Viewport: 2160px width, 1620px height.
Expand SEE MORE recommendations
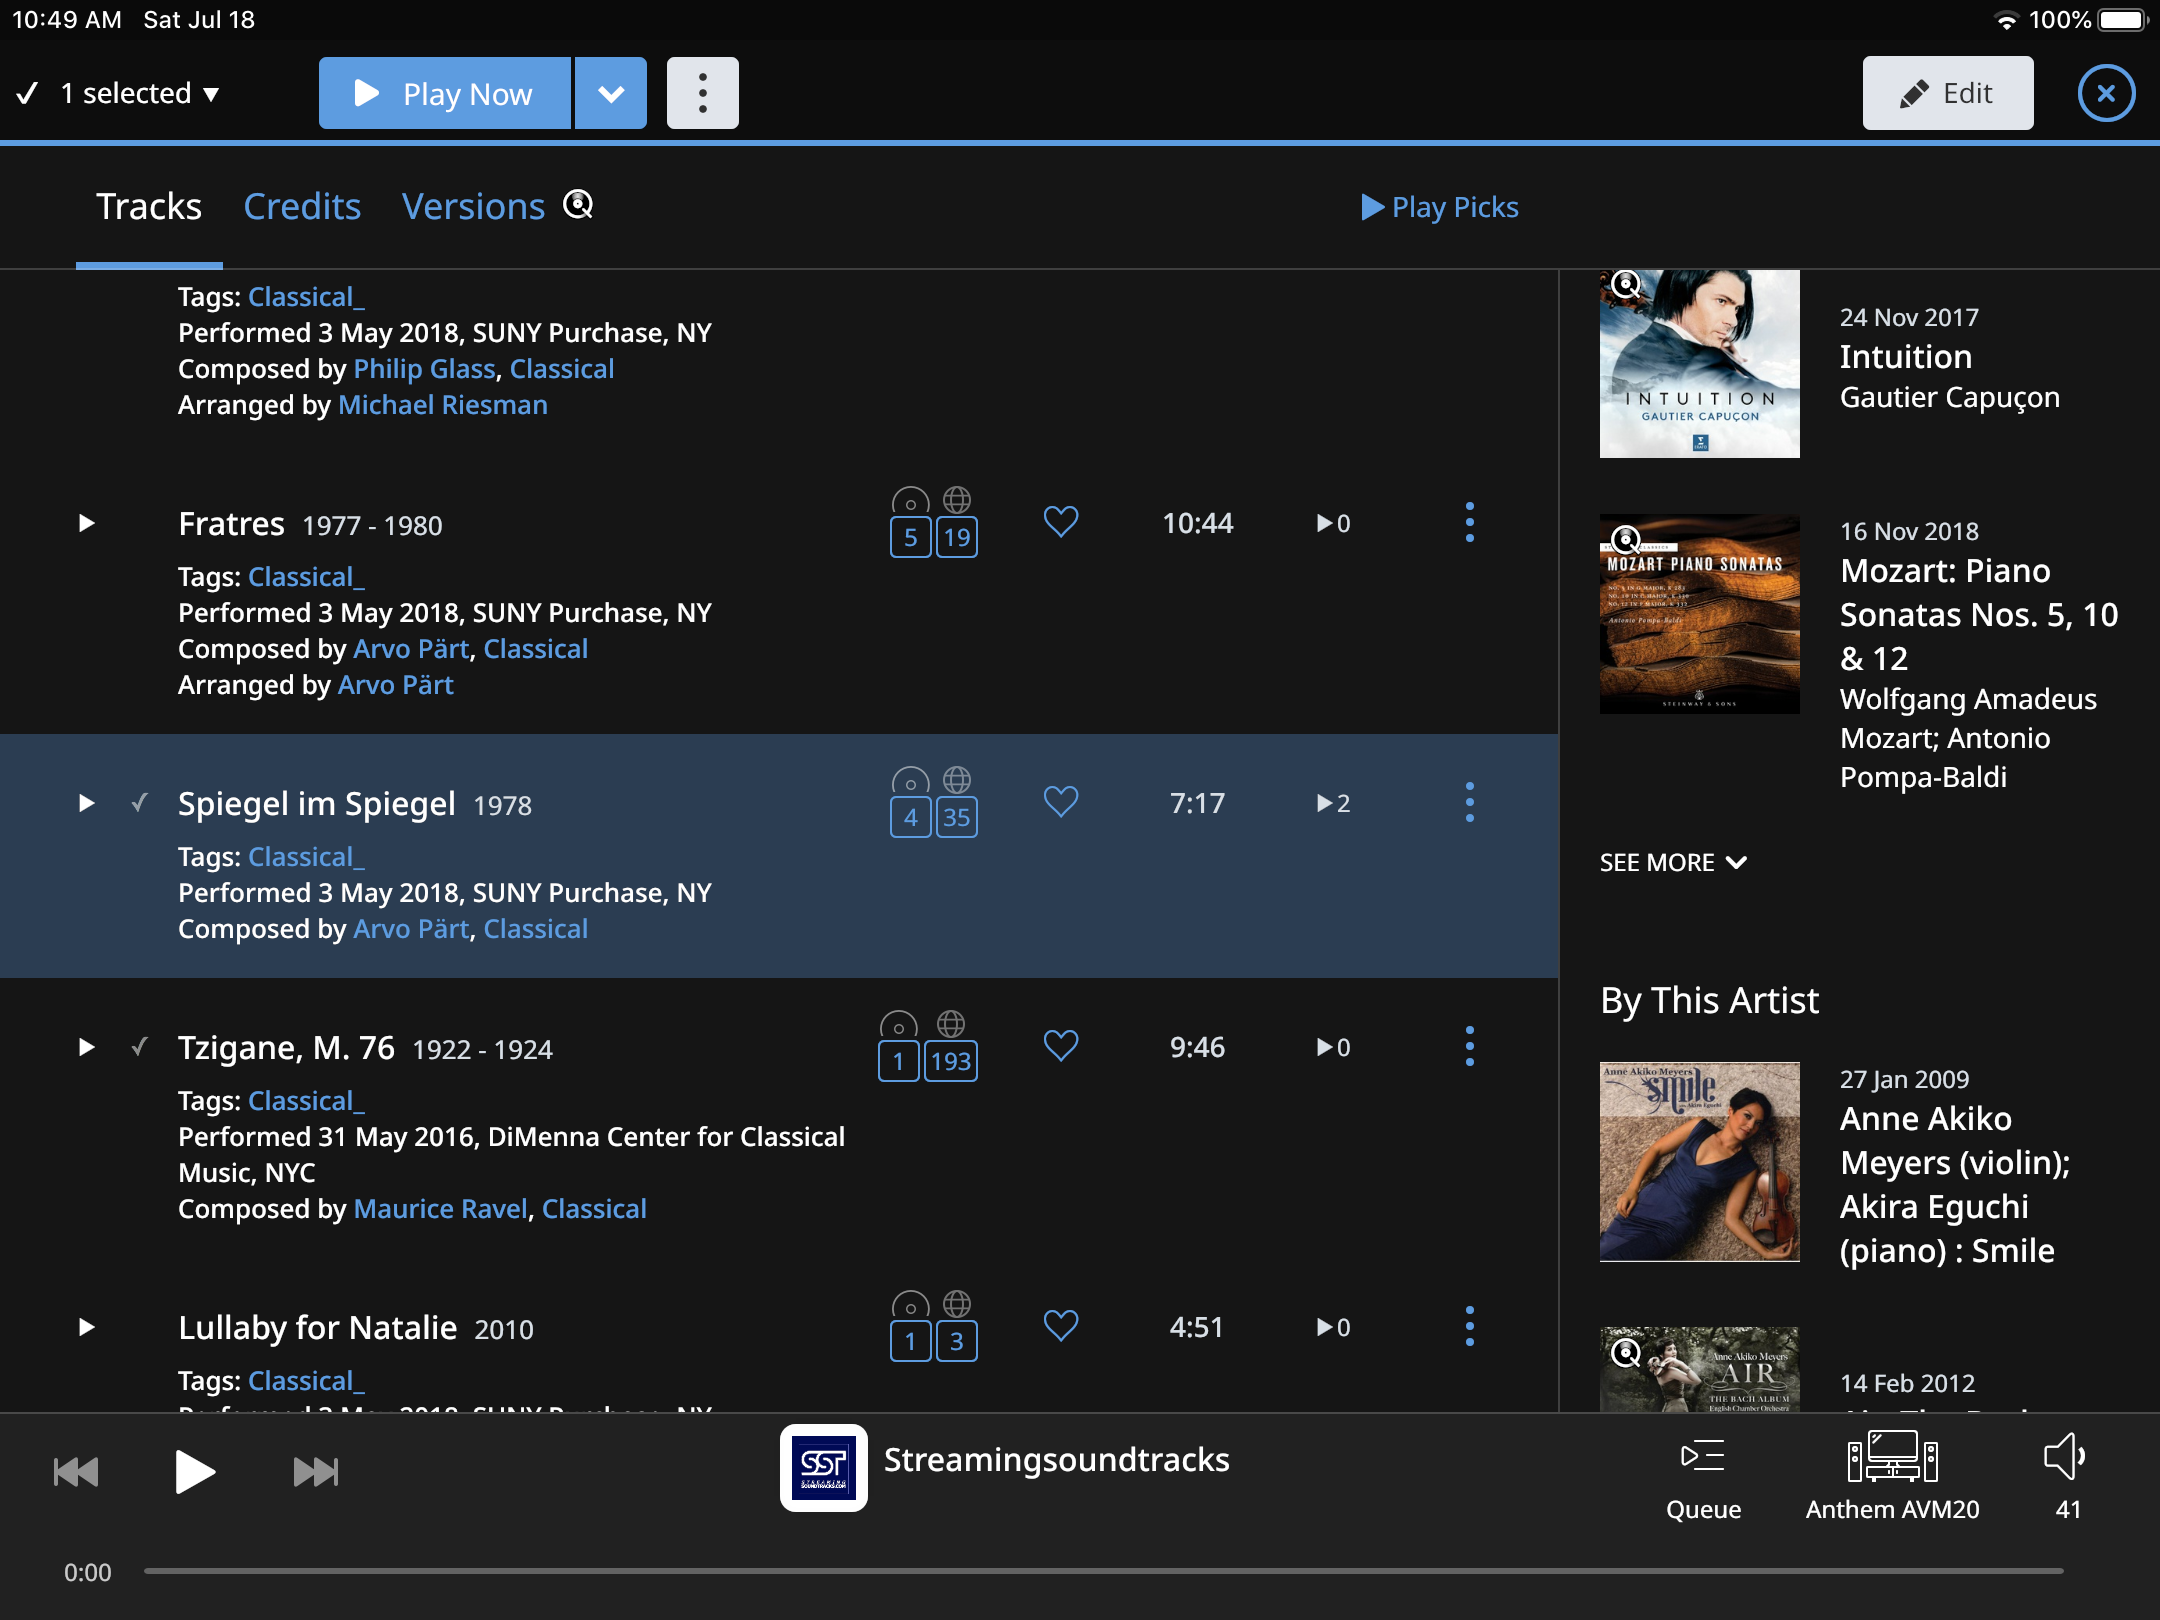(1672, 862)
